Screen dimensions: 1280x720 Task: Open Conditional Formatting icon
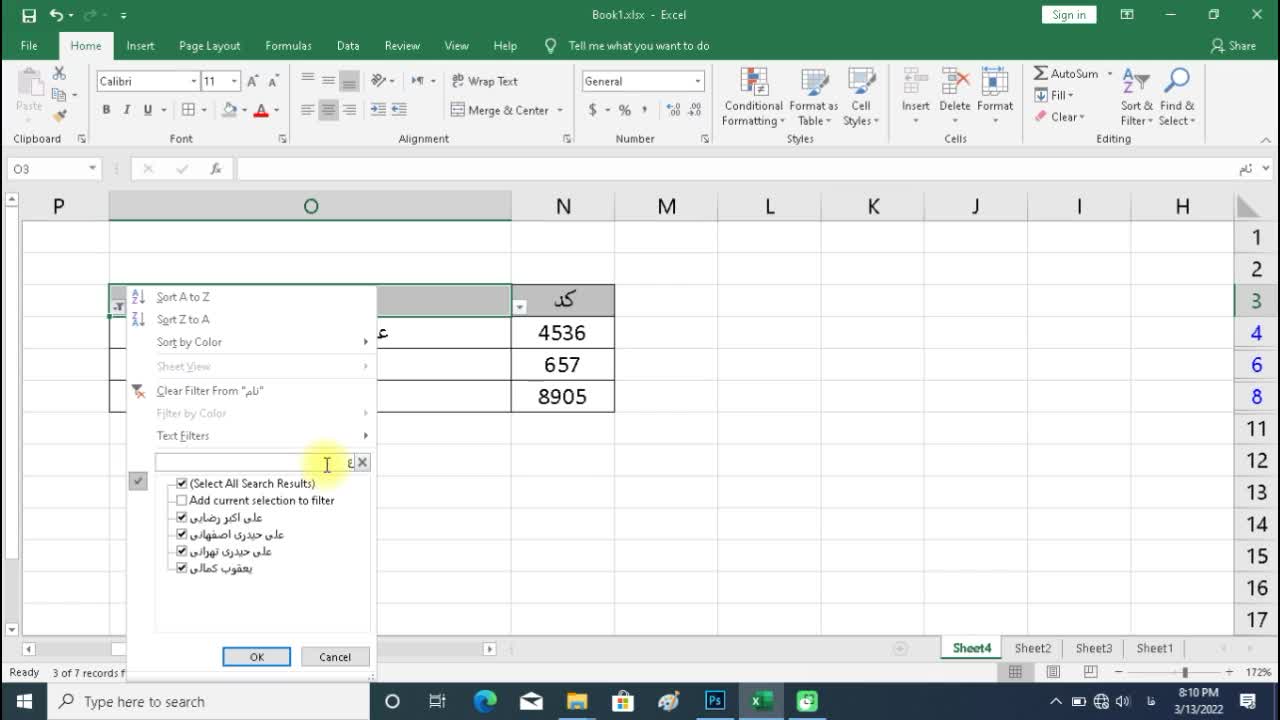click(753, 83)
